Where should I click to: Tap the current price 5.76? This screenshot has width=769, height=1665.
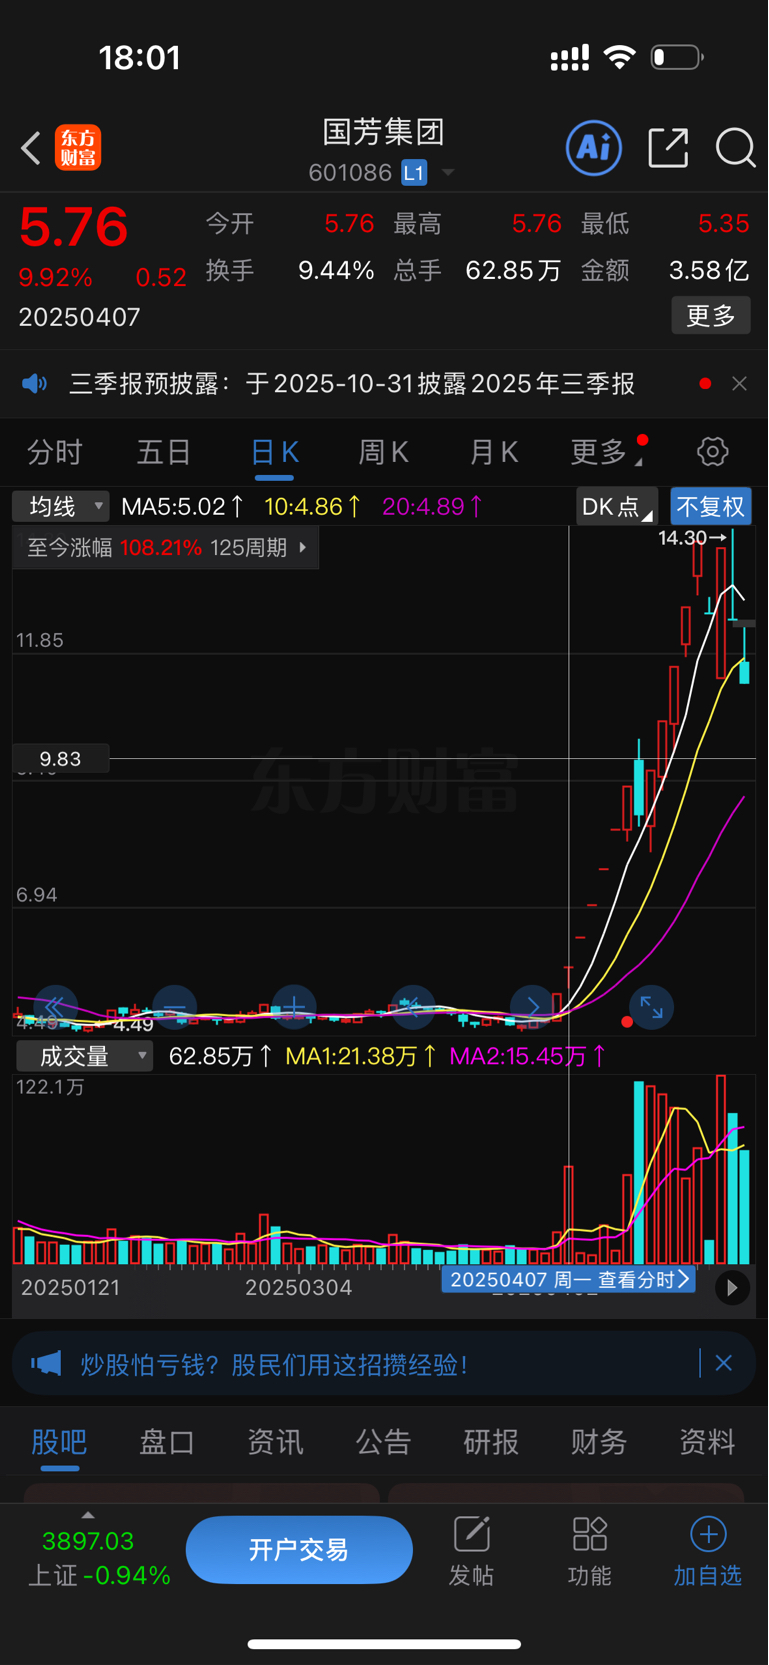[x=74, y=227]
